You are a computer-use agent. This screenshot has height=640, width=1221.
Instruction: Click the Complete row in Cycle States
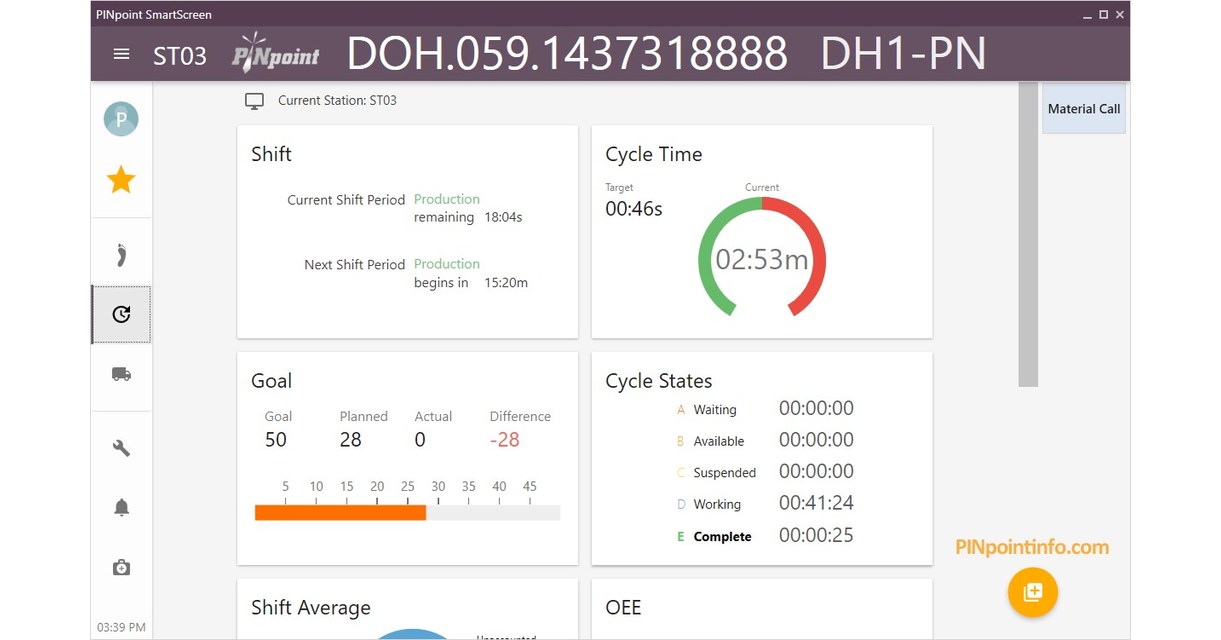[x=762, y=536]
